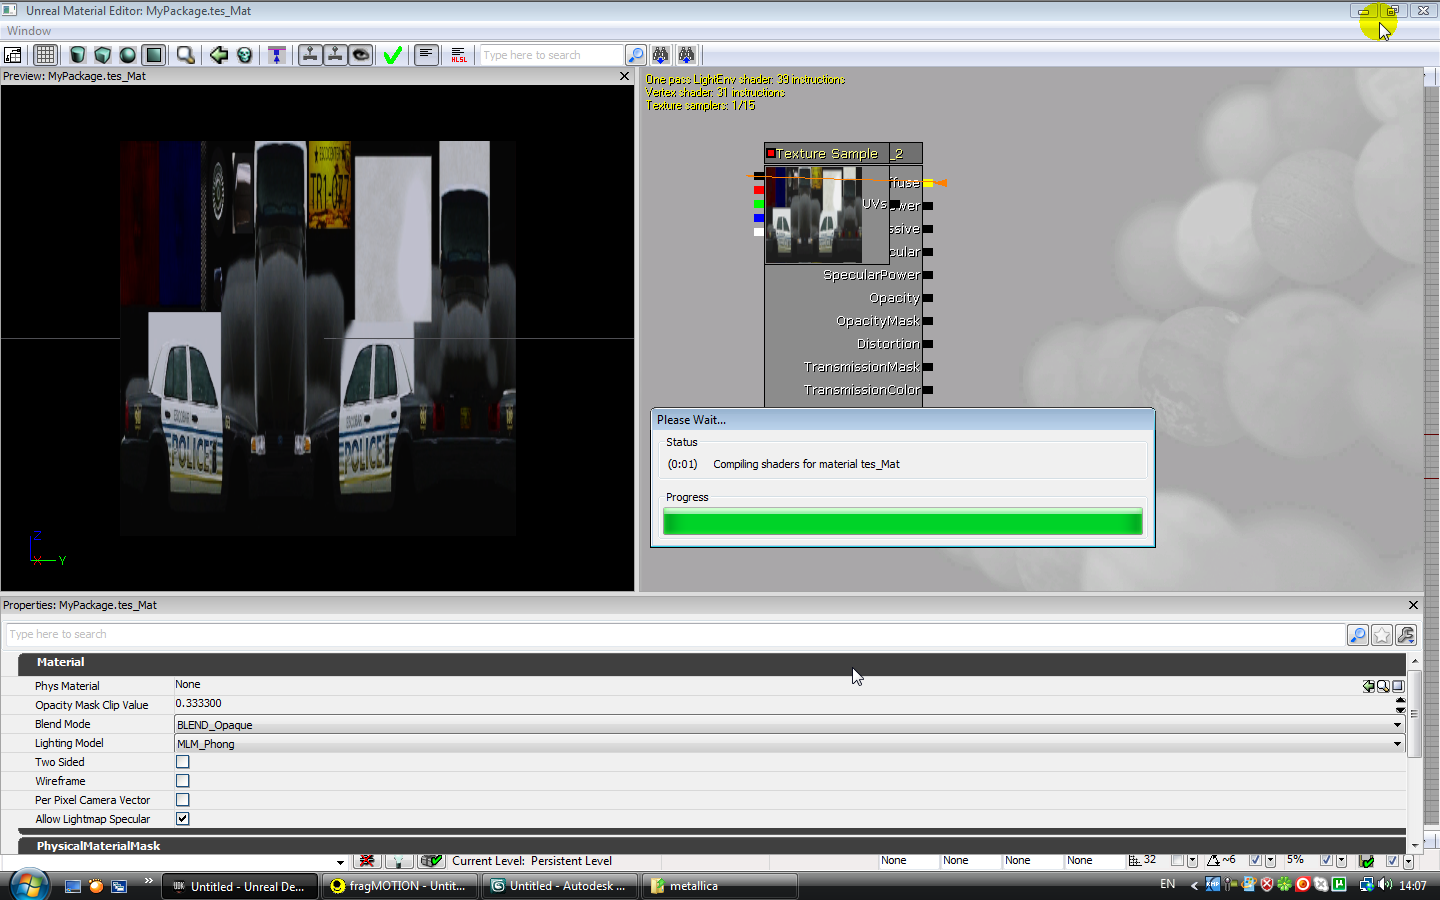Select the cube preview primitive
Screen dimensions: 1440x900
[102, 55]
